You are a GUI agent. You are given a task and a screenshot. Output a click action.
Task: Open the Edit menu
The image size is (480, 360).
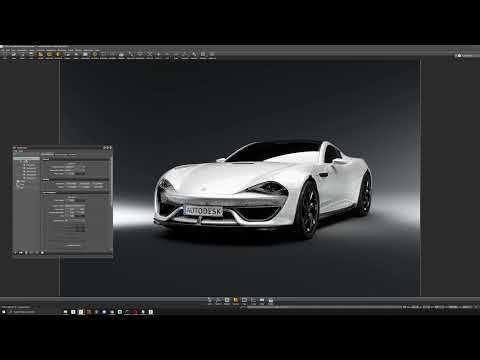tap(8, 50)
